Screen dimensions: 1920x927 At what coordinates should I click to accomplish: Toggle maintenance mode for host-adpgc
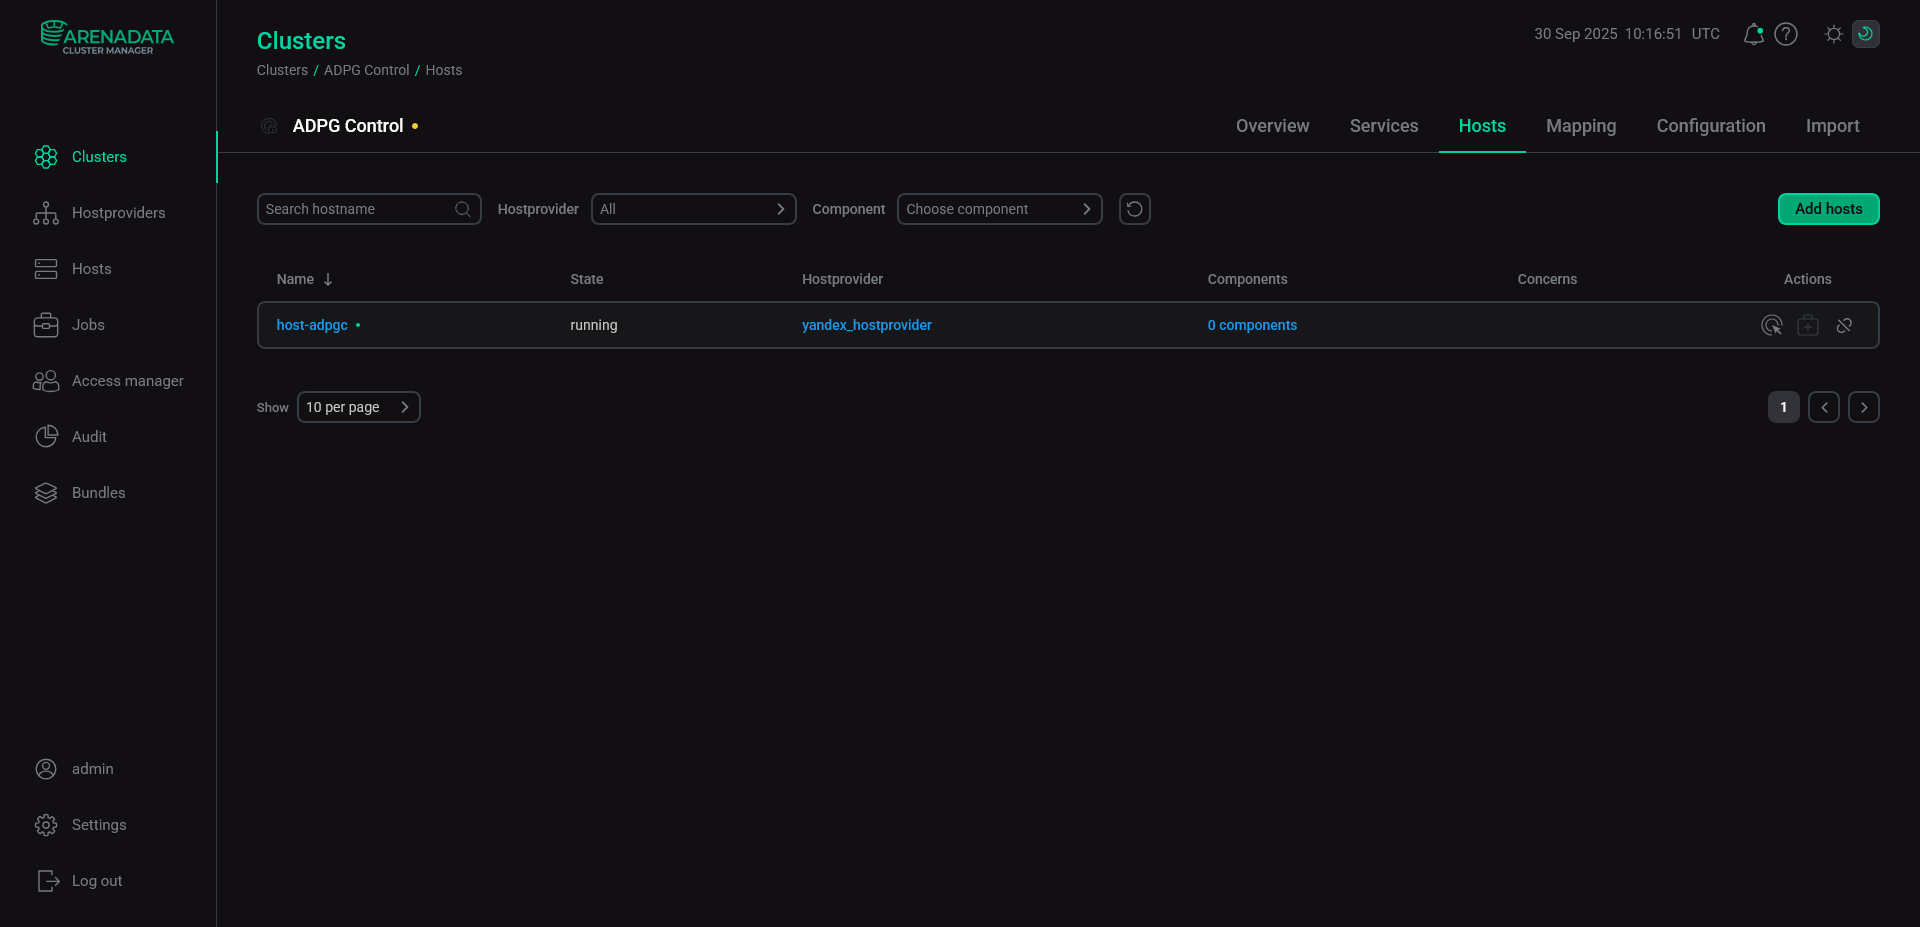pos(1808,325)
